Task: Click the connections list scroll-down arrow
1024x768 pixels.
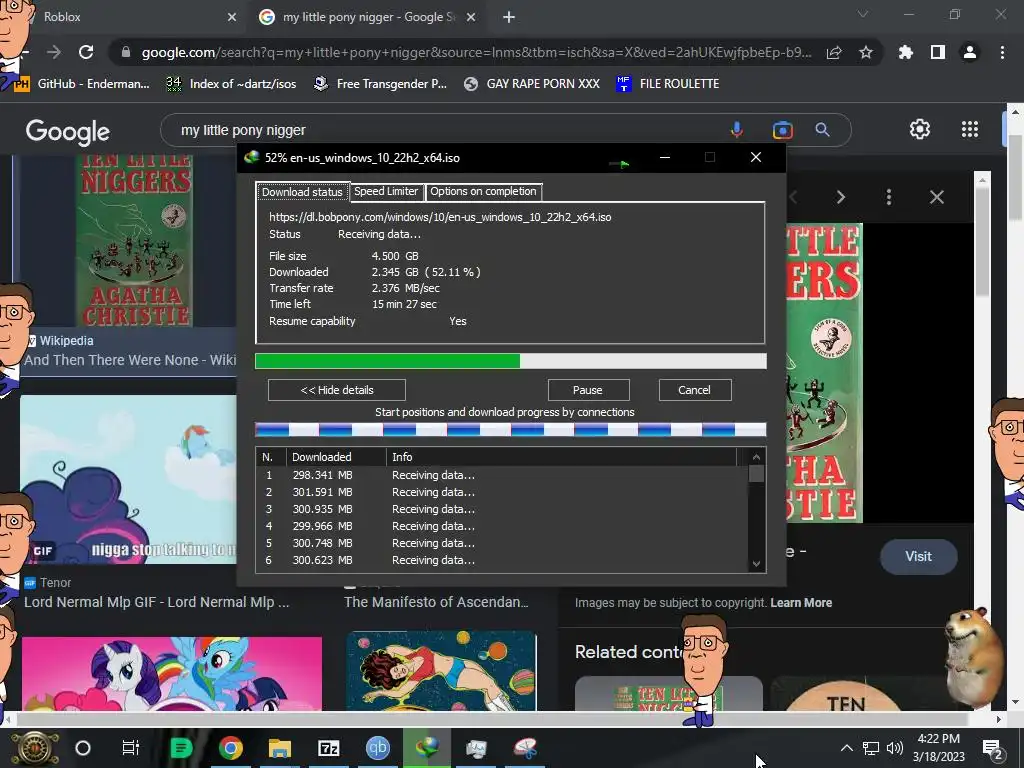Action: point(756,564)
